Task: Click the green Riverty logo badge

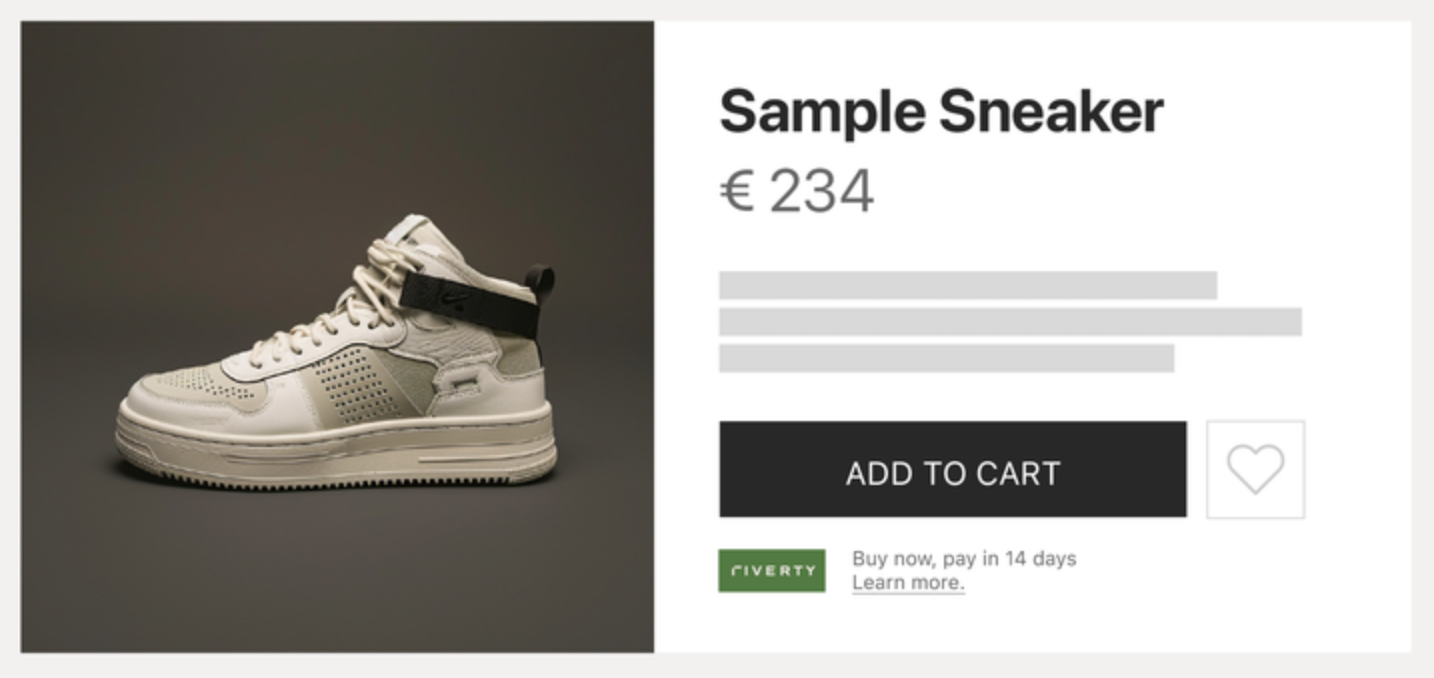Action: pyautogui.click(x=772, y=570)
